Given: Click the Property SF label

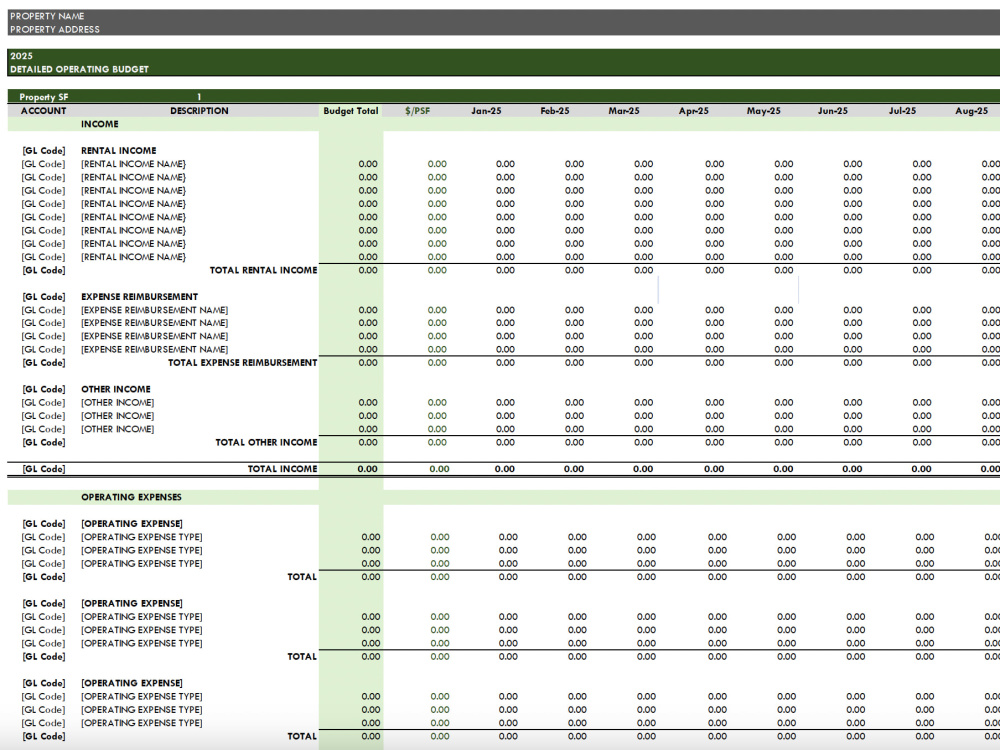Looking at the screenshot, I should click(x=43, y=97).
